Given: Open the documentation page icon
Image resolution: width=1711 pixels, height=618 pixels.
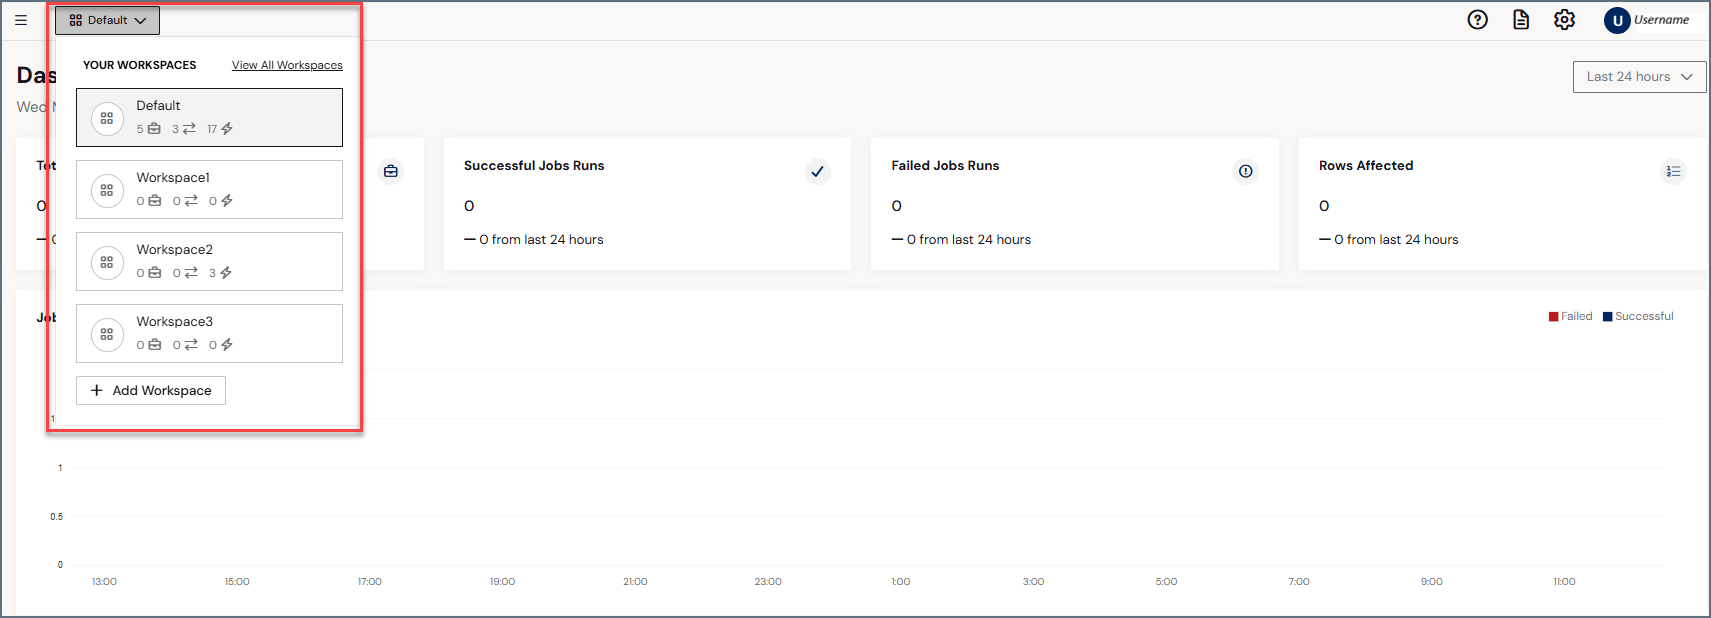Looking at the screenshot, I should (1521, 20).
